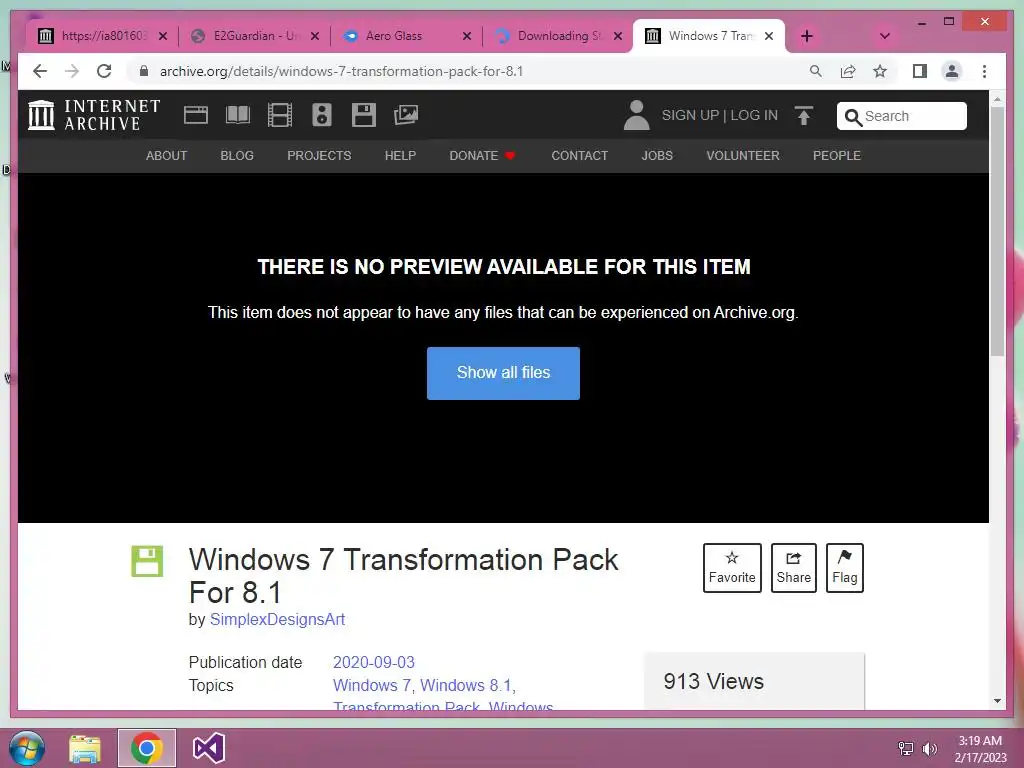Click the Chrome taskbar icon

(x=147, y=748)
